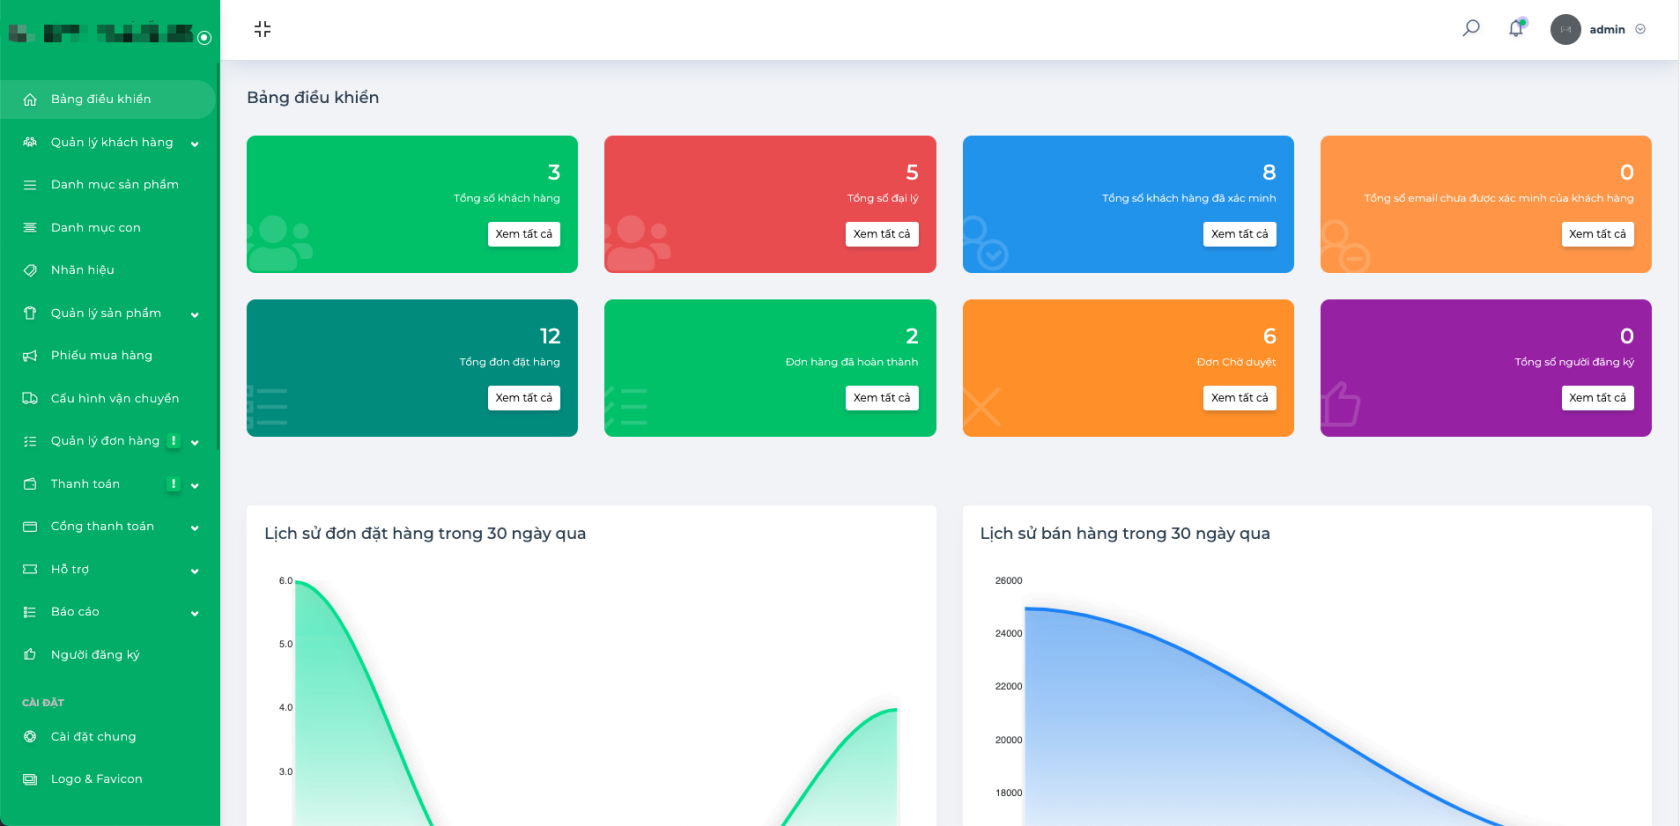Click the 6.0 axis label on orders chart
1680x826 pixels.
coord(286,581)
